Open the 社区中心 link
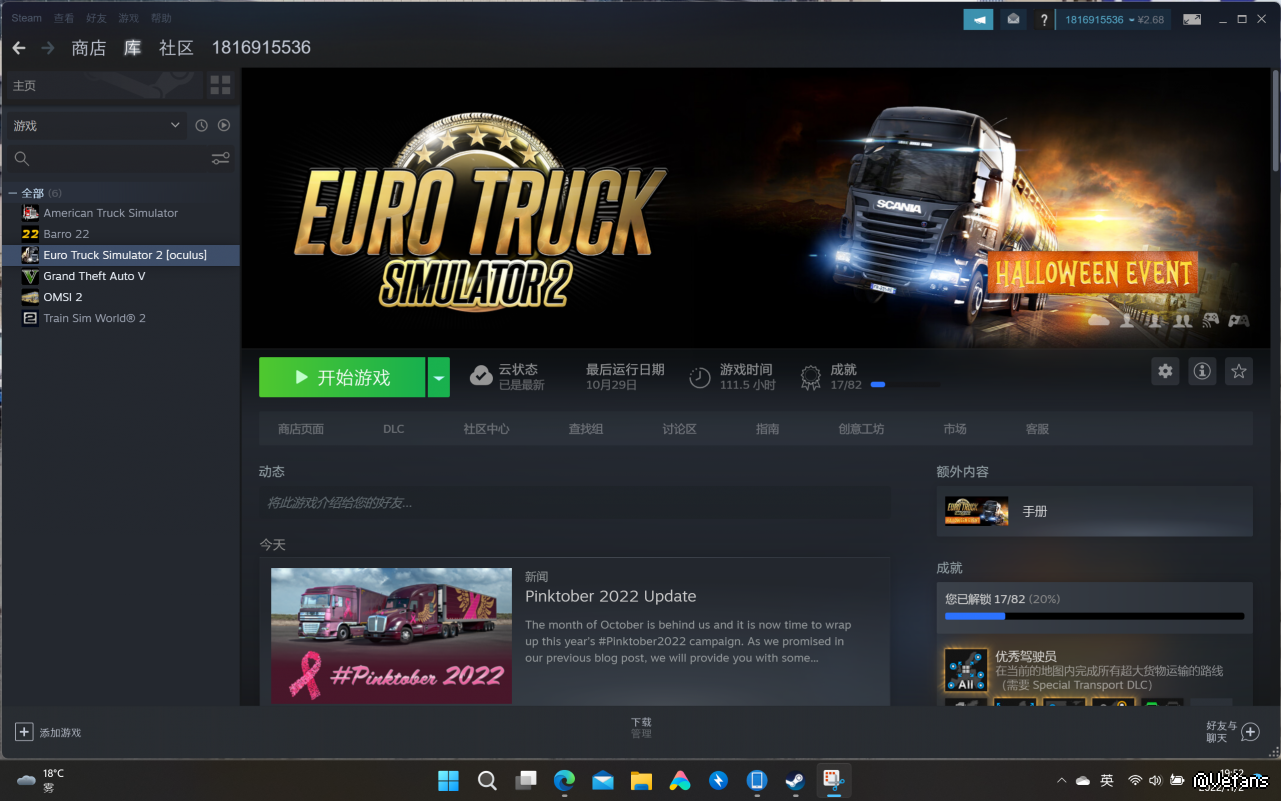The width and height of the screenshot is (1281, 801). [x=486, y=429]
